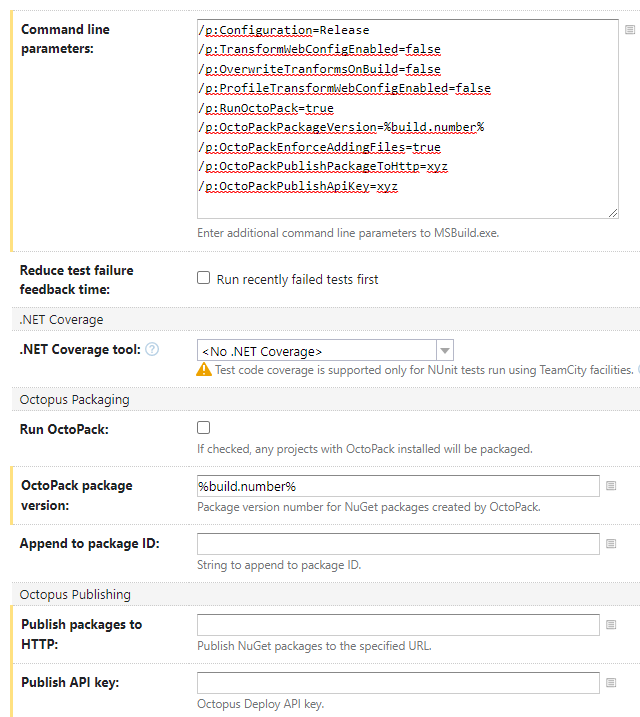Click the yellow warning triangle icon
This screenshot has width=640, height=717.
204,369
